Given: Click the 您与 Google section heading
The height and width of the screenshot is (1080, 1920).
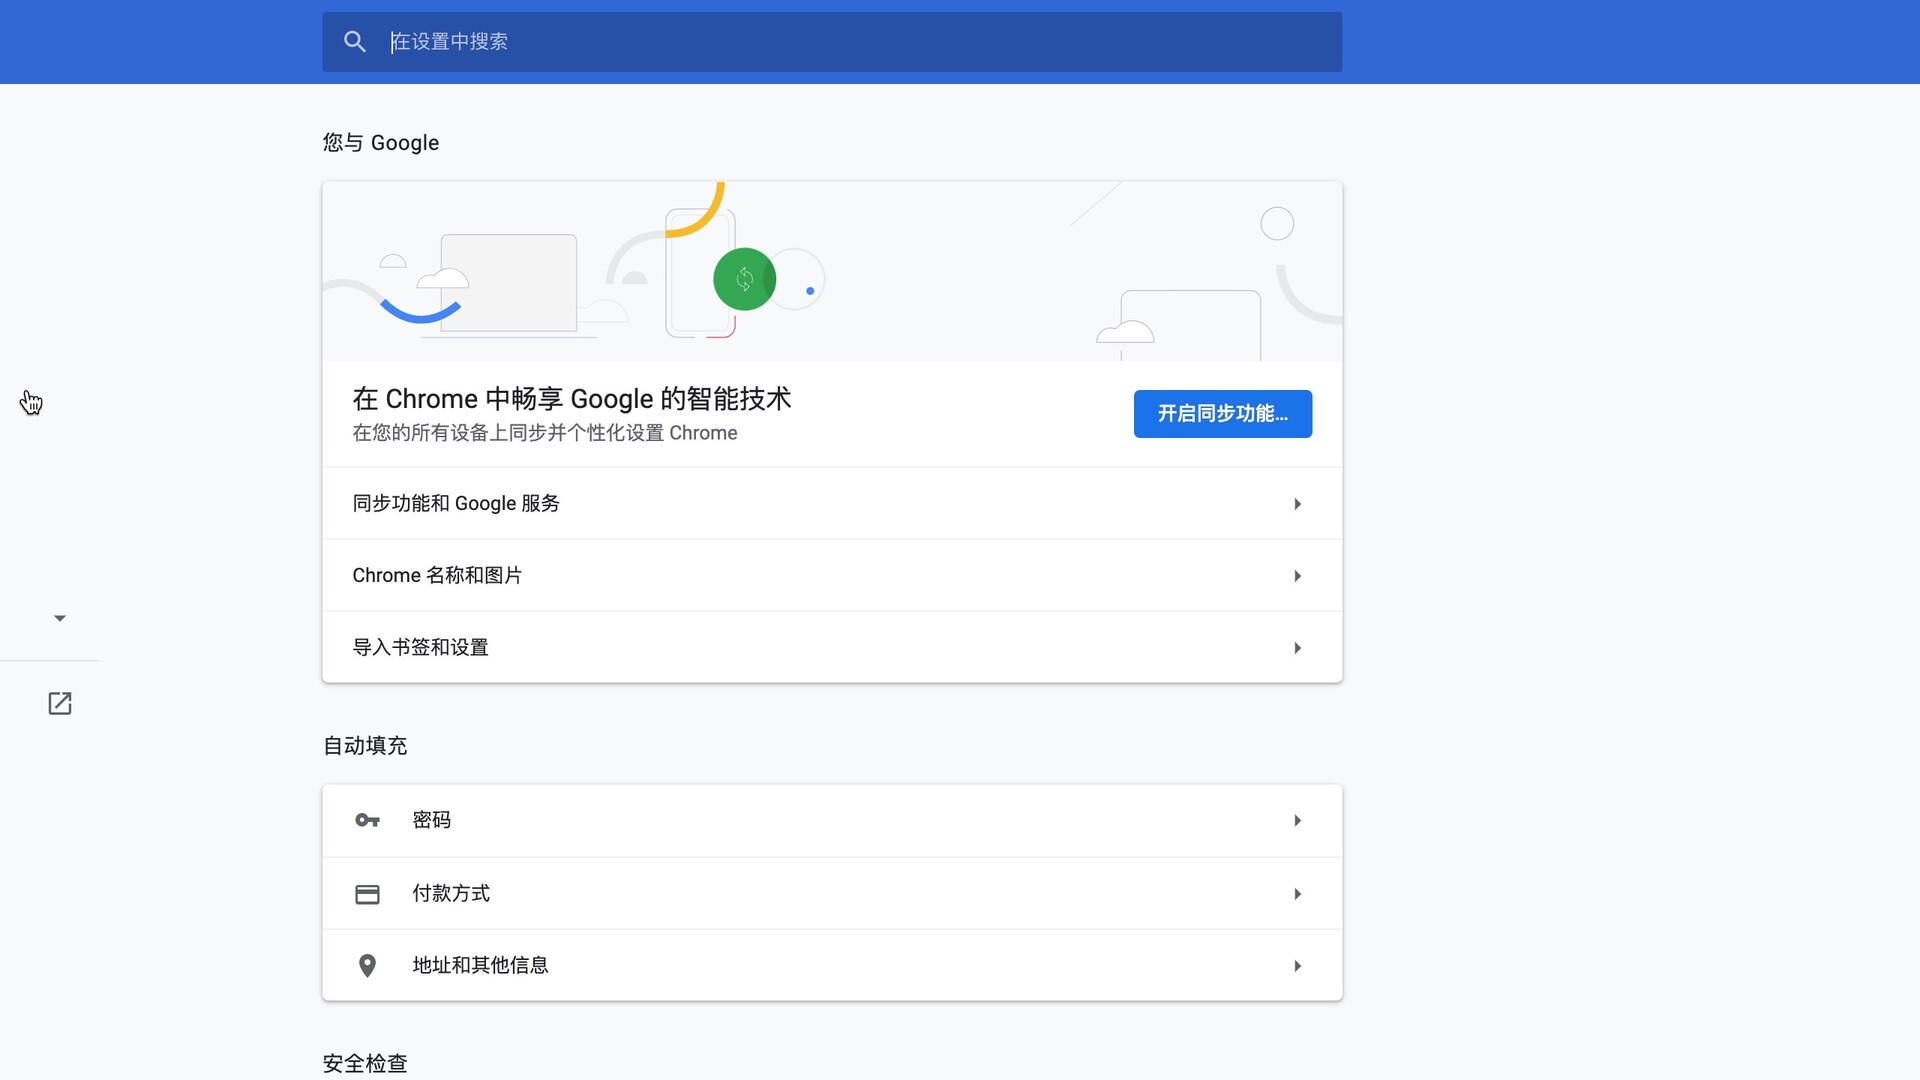Looking at the screenshot, I should click(x=379, y=142).
